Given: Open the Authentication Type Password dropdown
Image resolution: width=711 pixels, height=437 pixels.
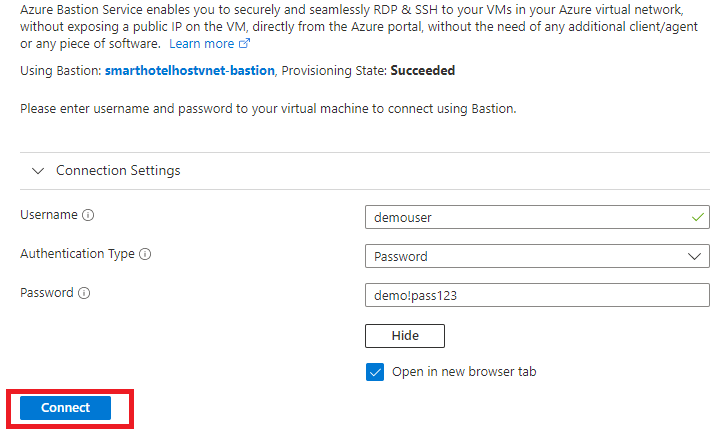Looking at the screenshot, I should click(x=537, y=256).
